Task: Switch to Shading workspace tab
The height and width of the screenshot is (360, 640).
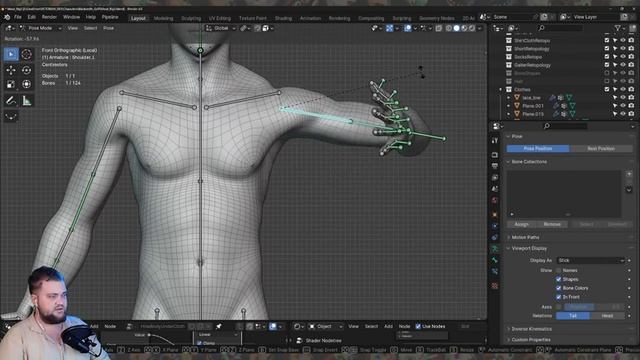Action: coord(283,18)
